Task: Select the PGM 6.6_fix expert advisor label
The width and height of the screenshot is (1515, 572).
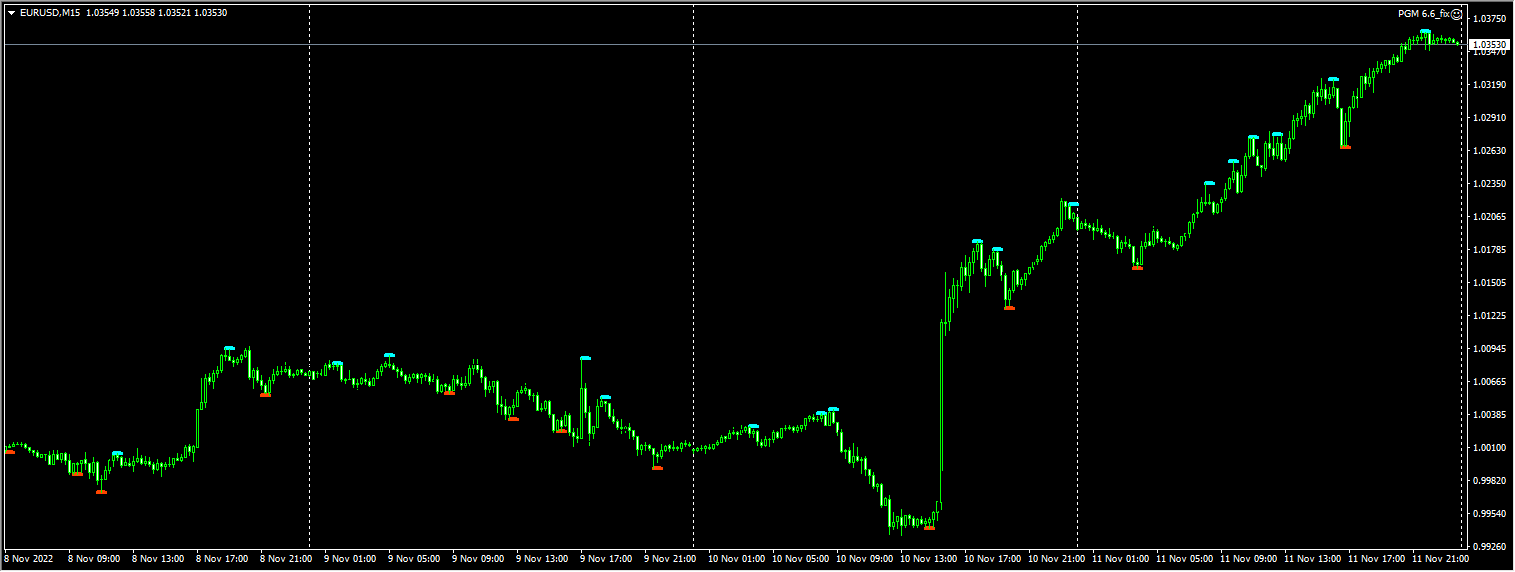Action: [1424, 14]
